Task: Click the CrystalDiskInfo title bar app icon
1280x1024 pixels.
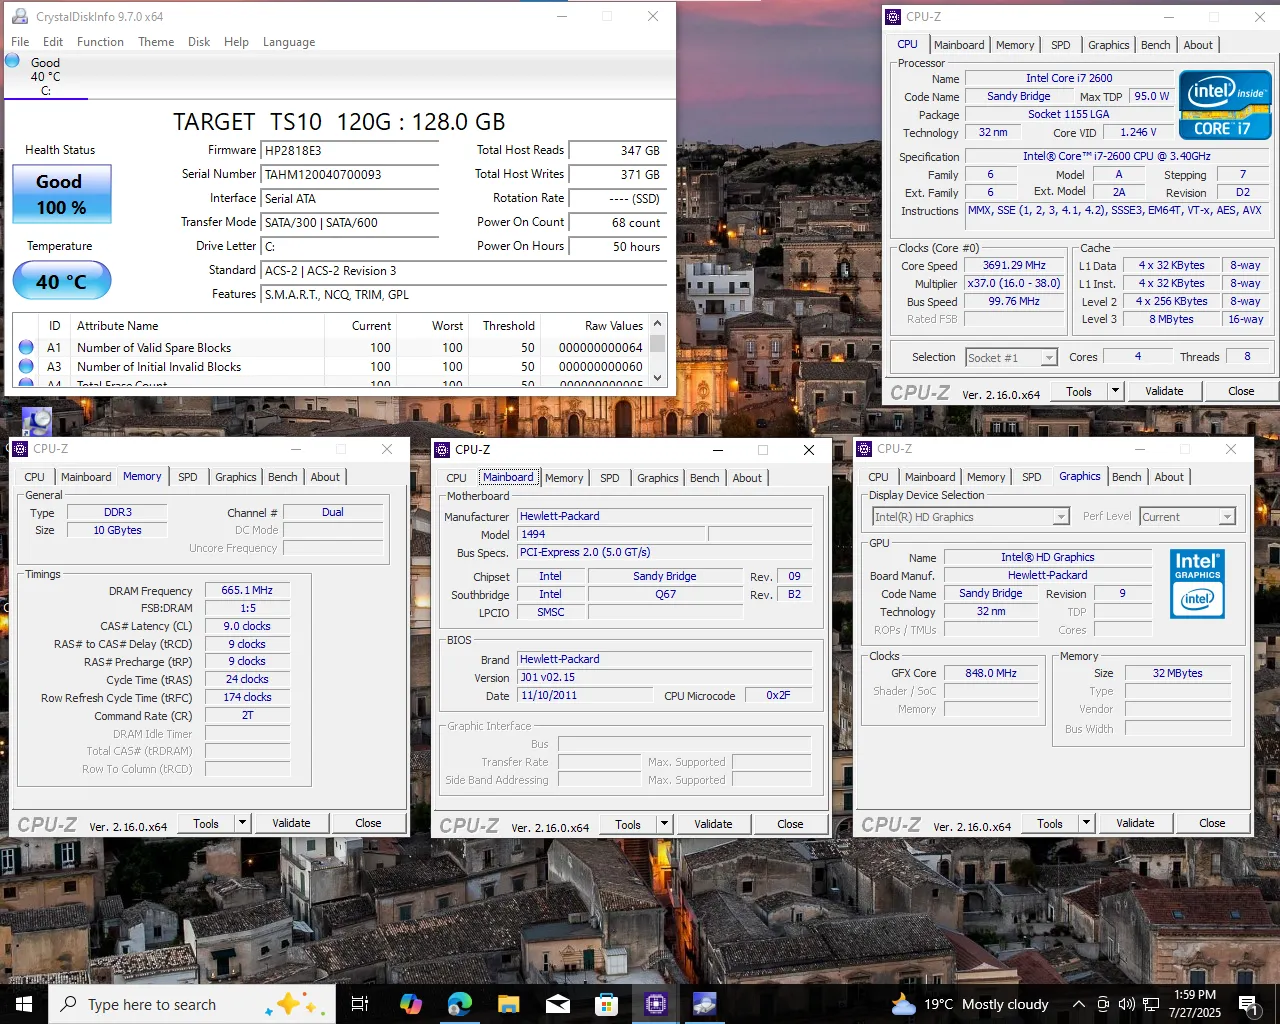Action: (20, 16)
